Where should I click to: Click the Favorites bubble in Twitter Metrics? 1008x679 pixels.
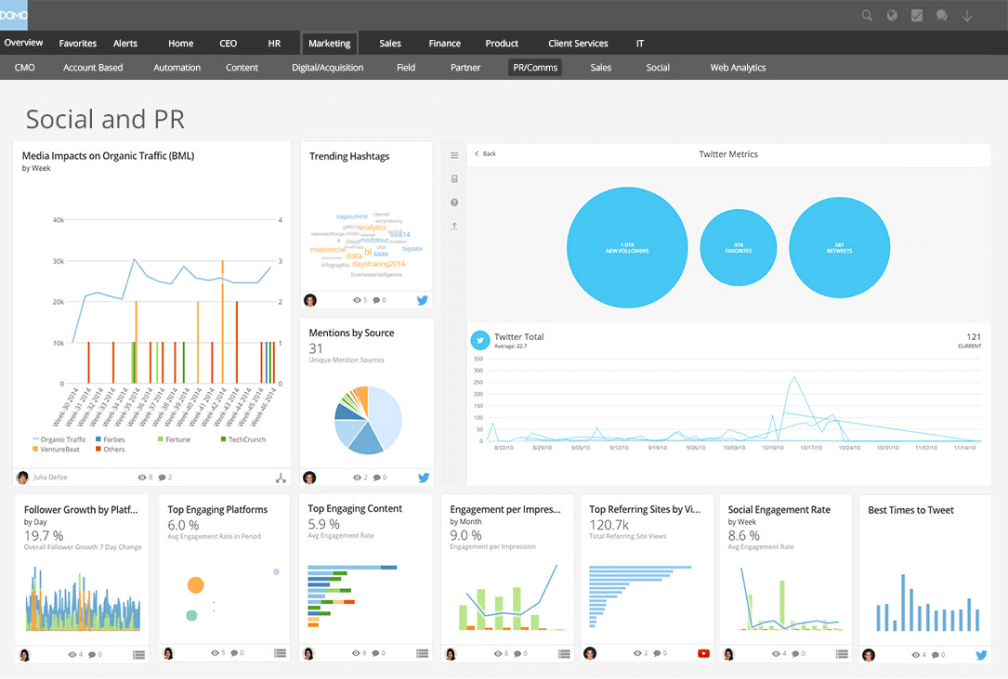(738, 248)
